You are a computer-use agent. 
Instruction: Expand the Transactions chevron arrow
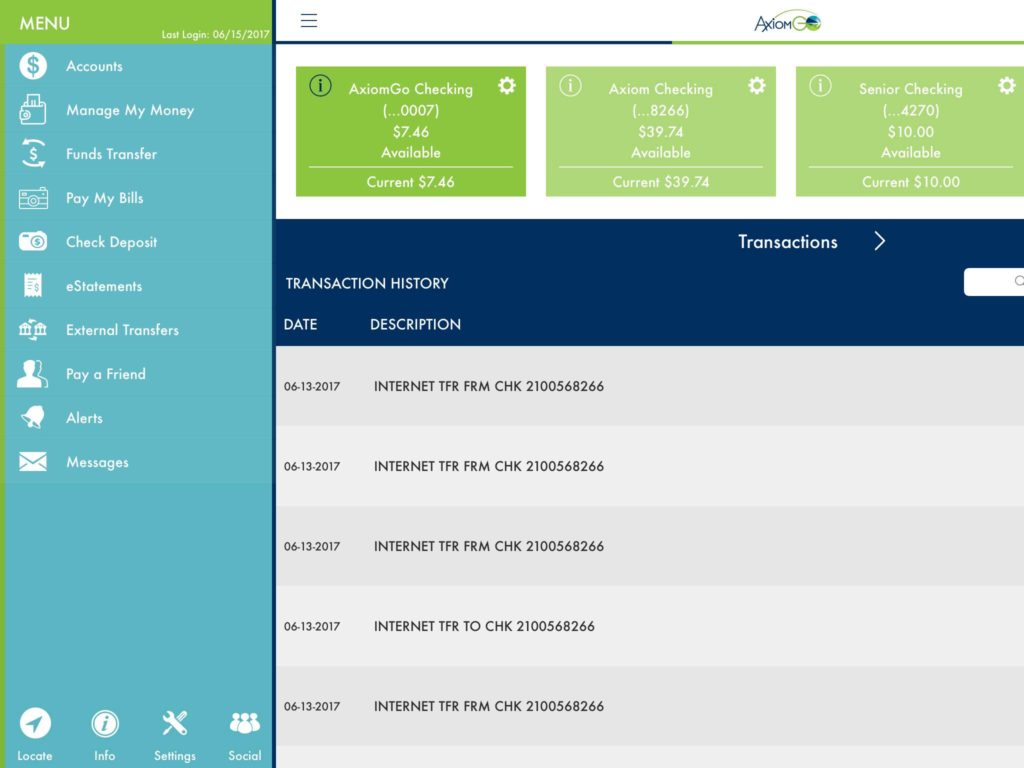point(880,242)
